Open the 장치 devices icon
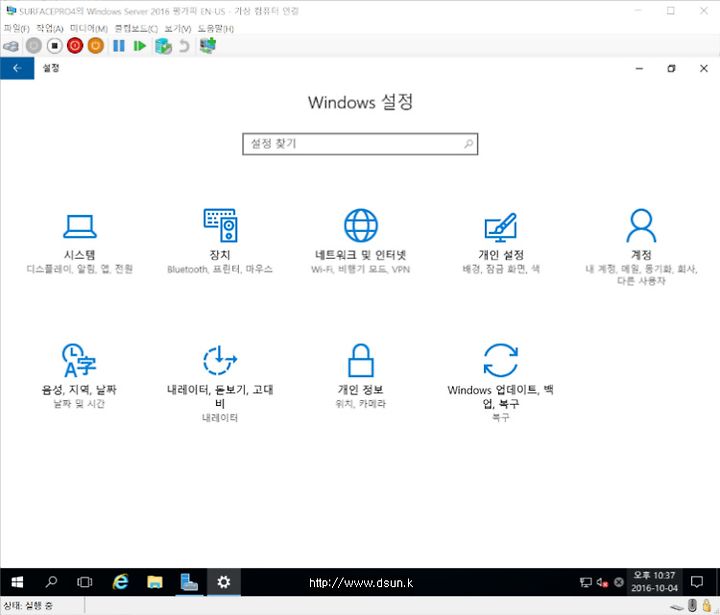Viewport: 720px width, 615px height. pos(220,225)
